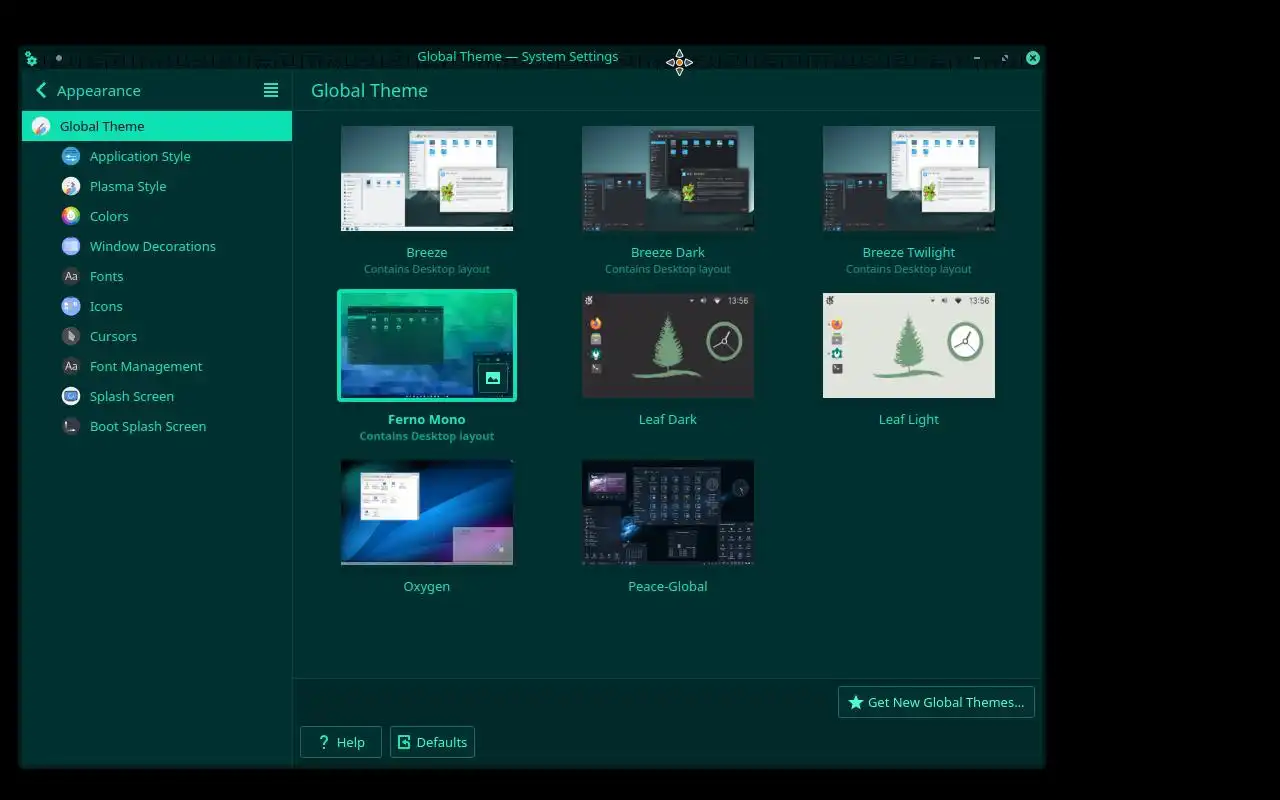
Task: Click the Cursors icon
Action: click(x=71, y=336)
